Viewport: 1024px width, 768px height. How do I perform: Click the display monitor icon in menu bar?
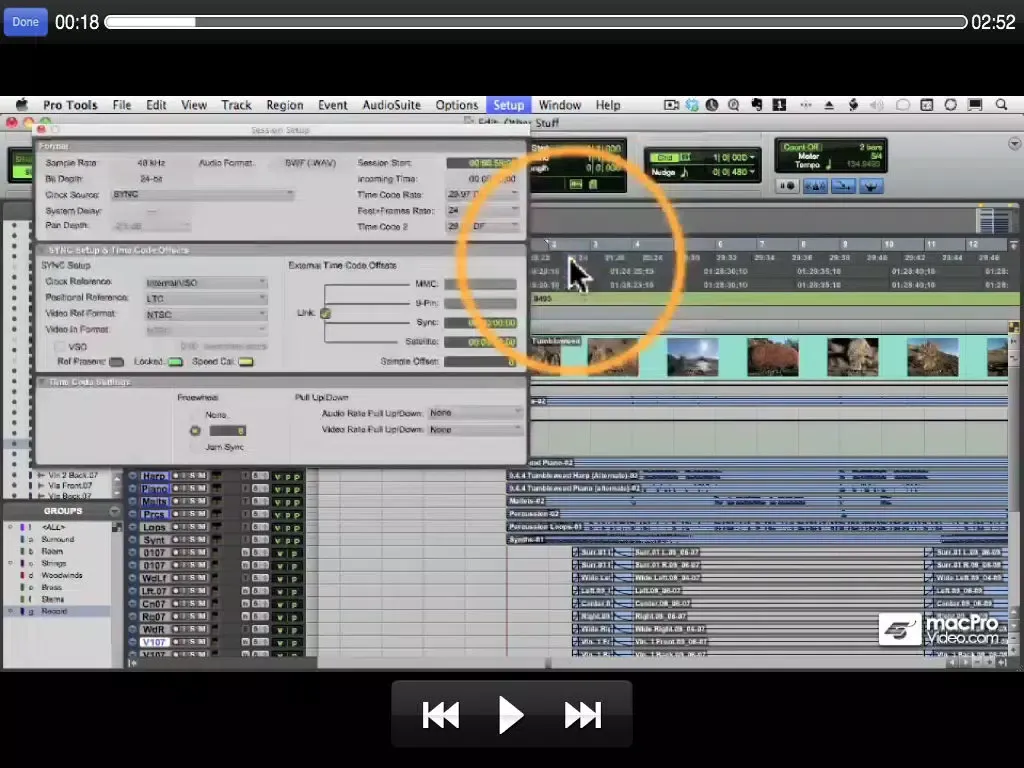point(975,104)
